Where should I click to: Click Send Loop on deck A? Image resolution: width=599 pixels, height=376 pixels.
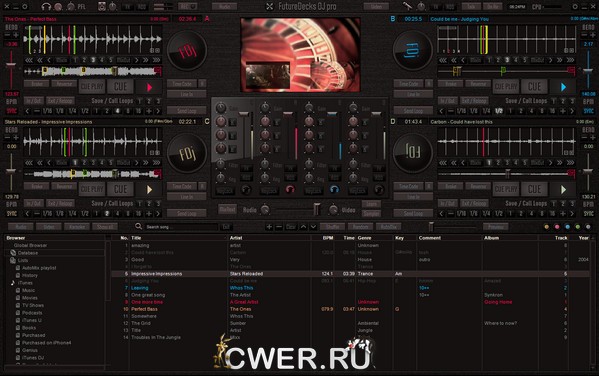pyautogui.click(x=186, y=110)
